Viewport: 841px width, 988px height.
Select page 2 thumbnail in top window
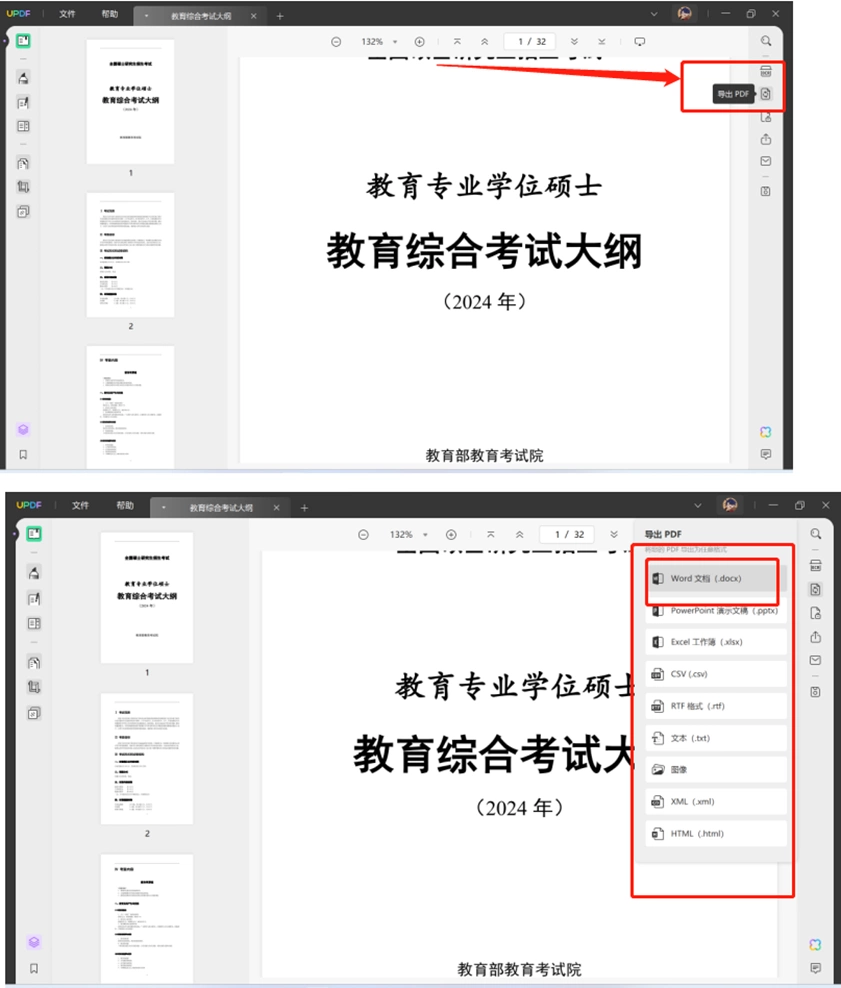click(x=130, y=255)
